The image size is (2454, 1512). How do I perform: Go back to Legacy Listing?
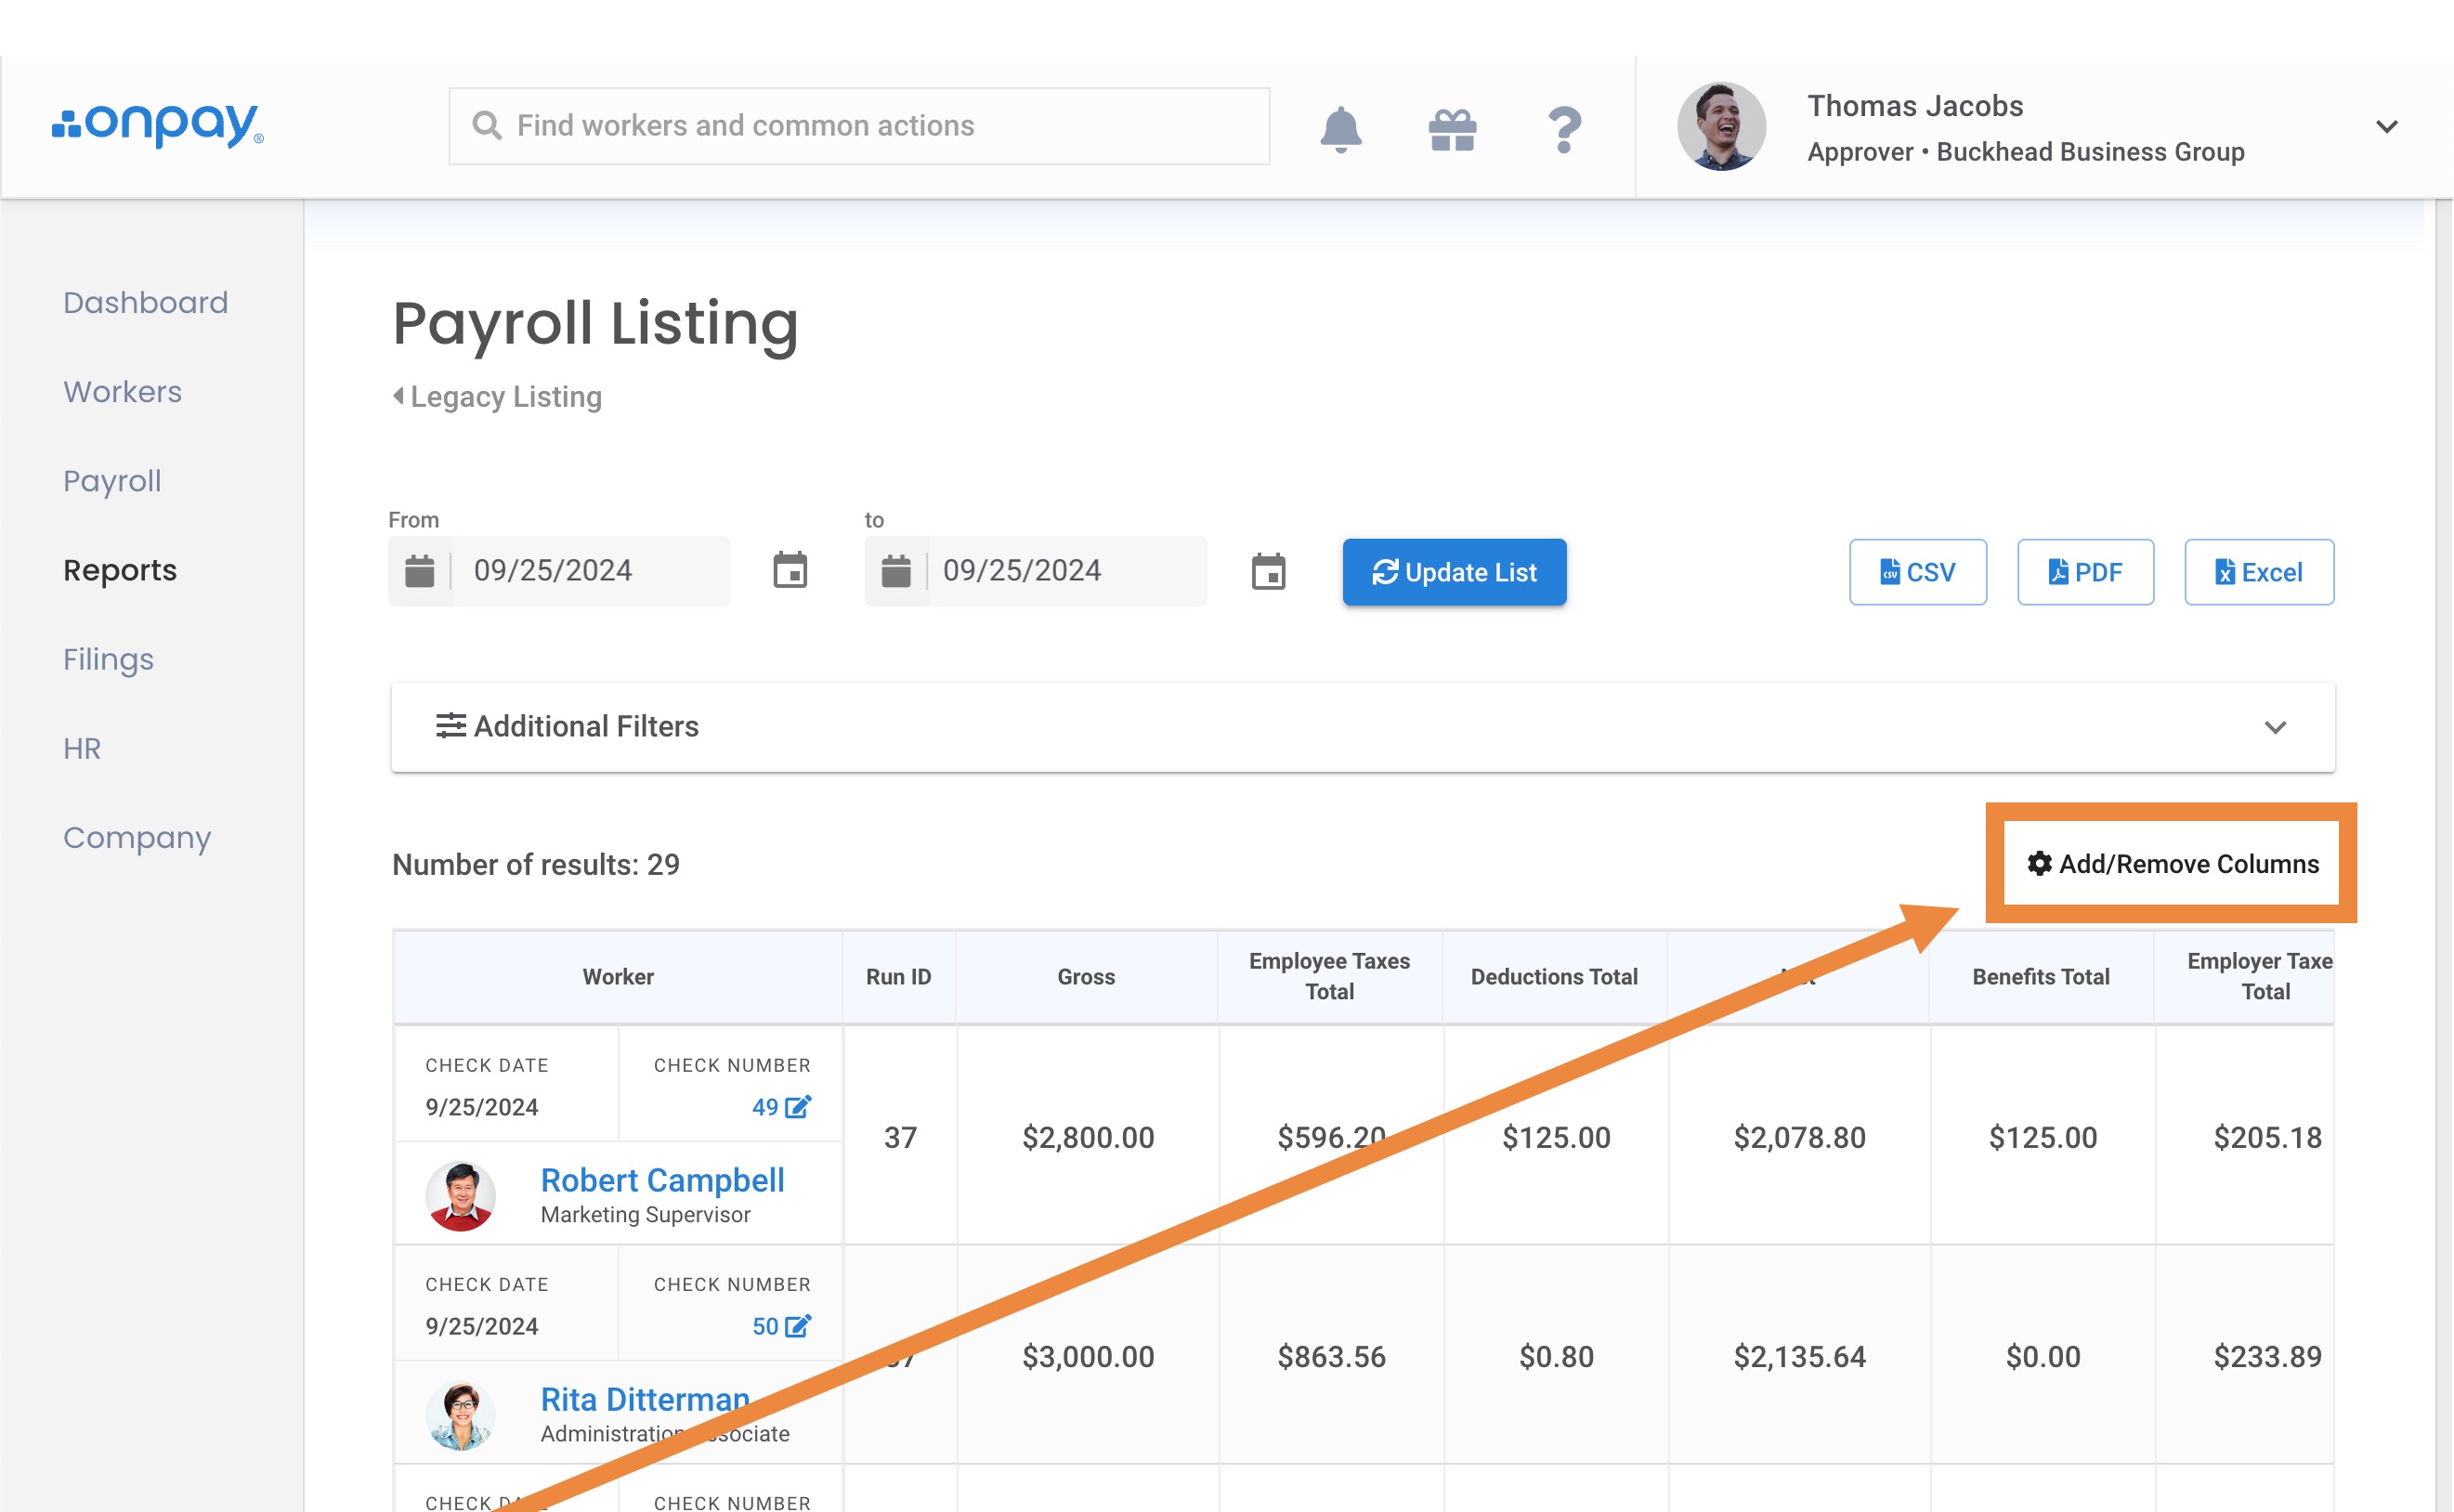(x=497, y=396)
